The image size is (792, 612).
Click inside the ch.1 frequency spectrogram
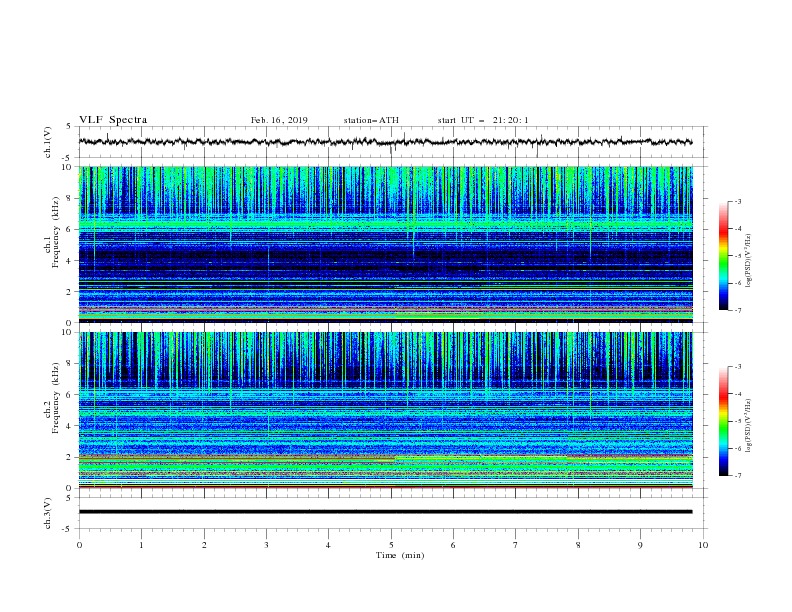pos(385,244)
